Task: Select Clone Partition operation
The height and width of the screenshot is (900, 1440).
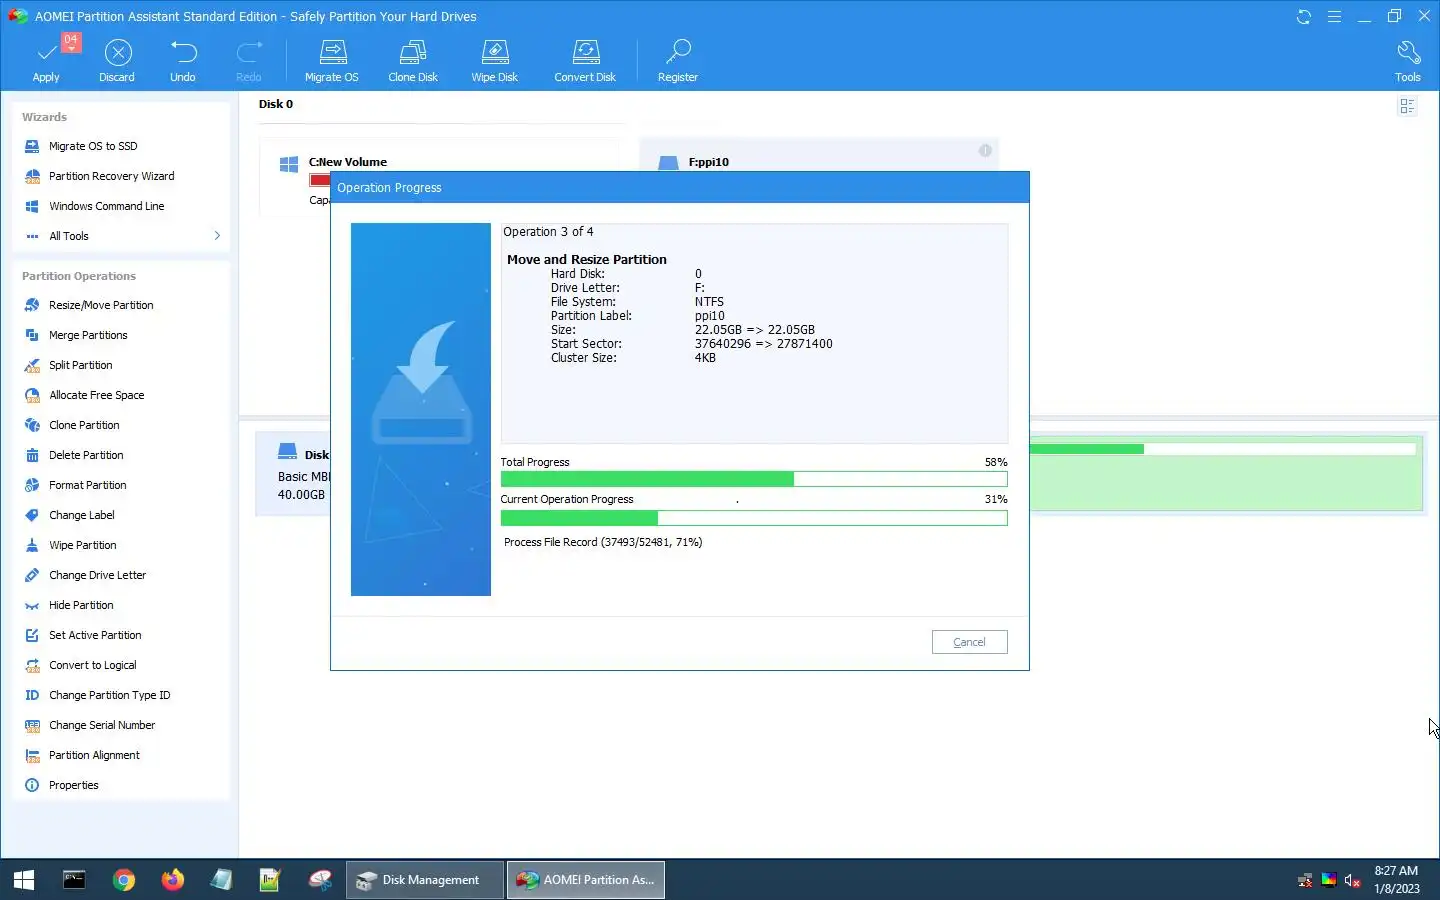Action: click(x=84, y=425)
